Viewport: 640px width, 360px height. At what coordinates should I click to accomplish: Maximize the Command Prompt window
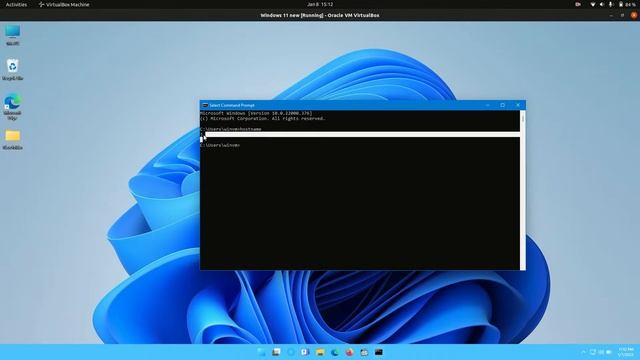coord(502,105)
